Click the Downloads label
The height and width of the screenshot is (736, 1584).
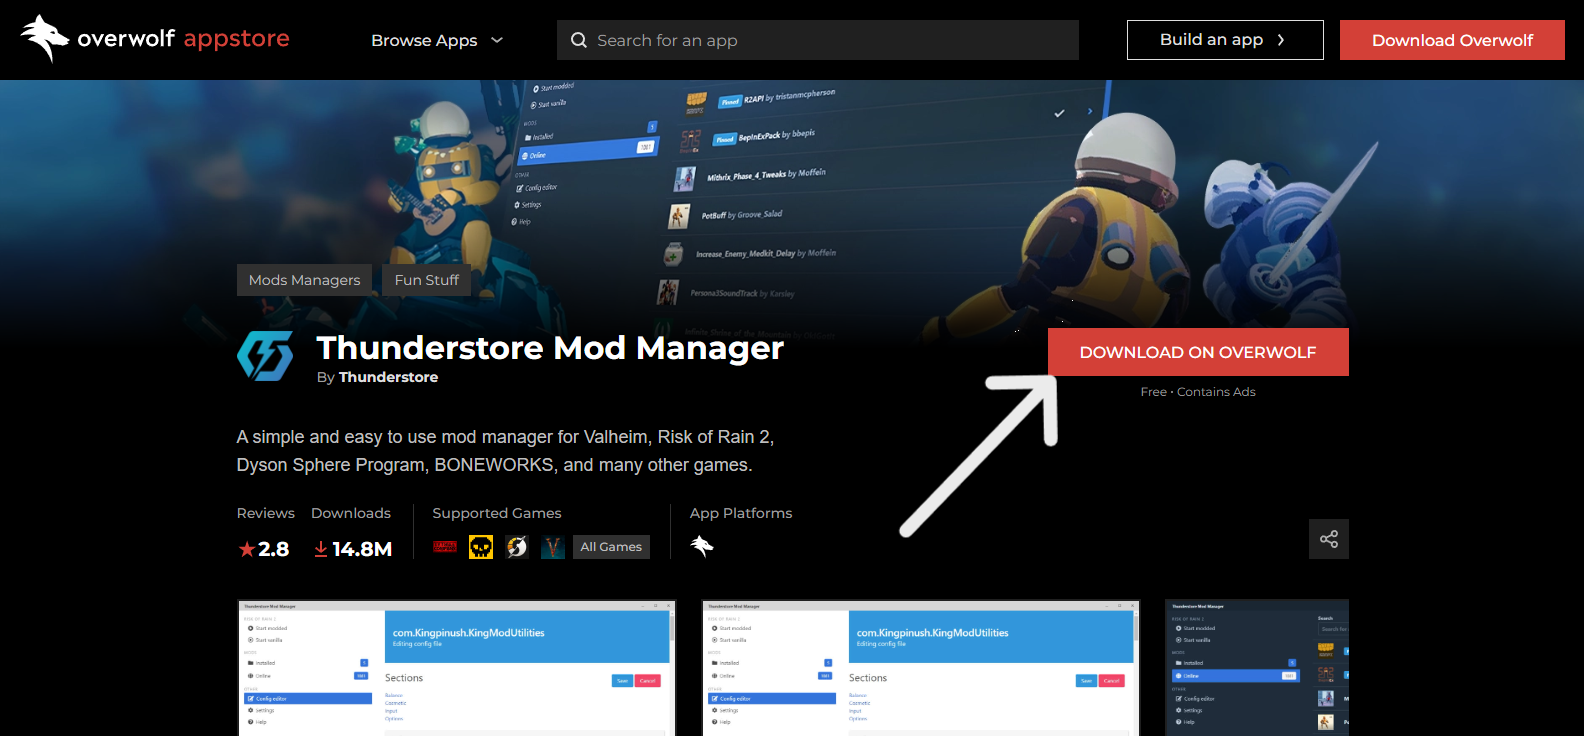351,513
